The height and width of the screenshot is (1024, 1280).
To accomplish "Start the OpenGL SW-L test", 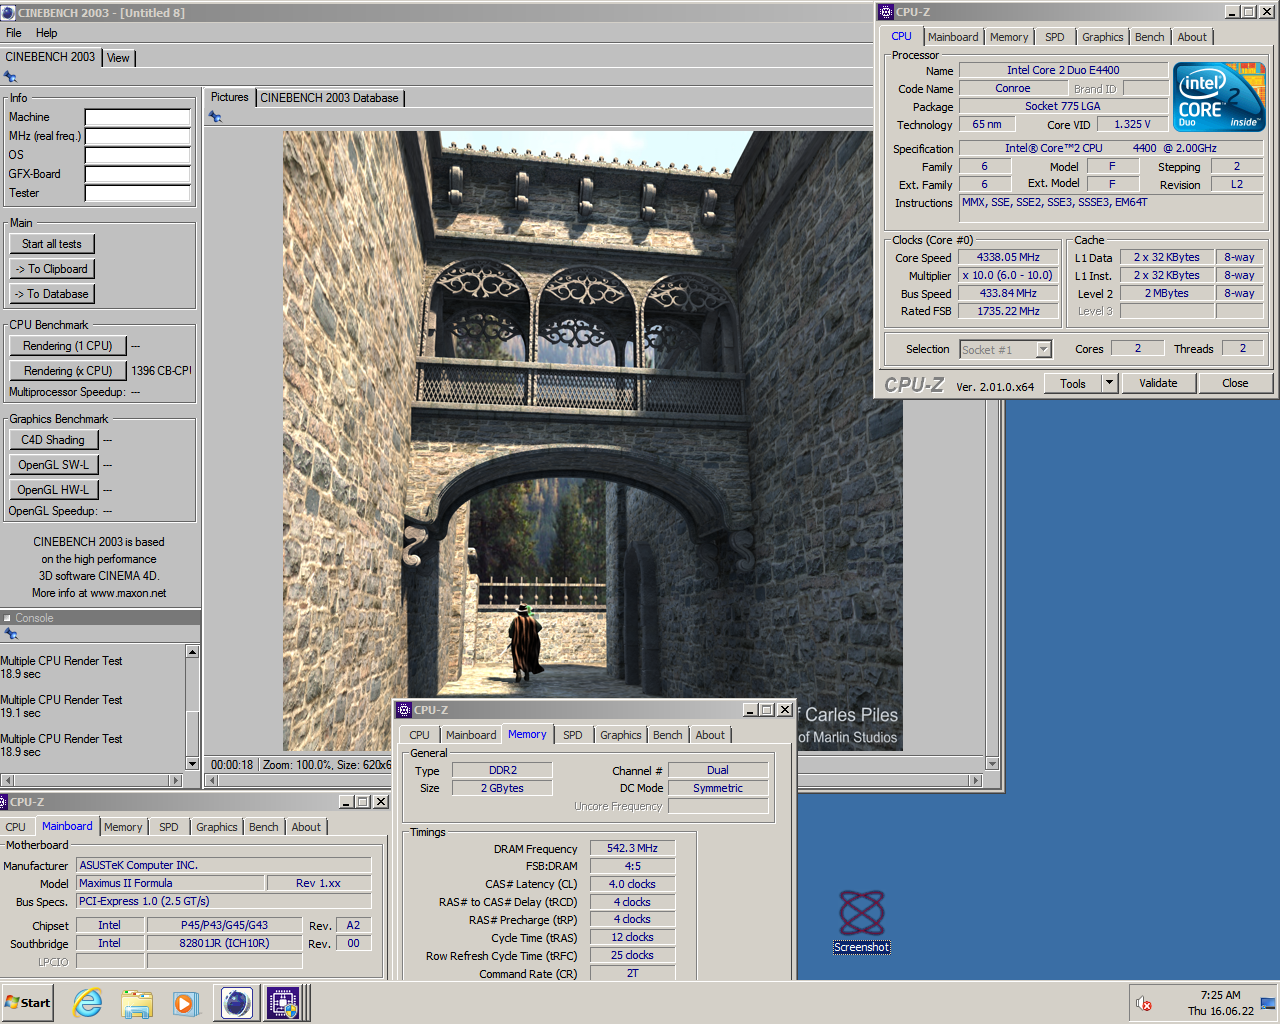I will [54, 465].
